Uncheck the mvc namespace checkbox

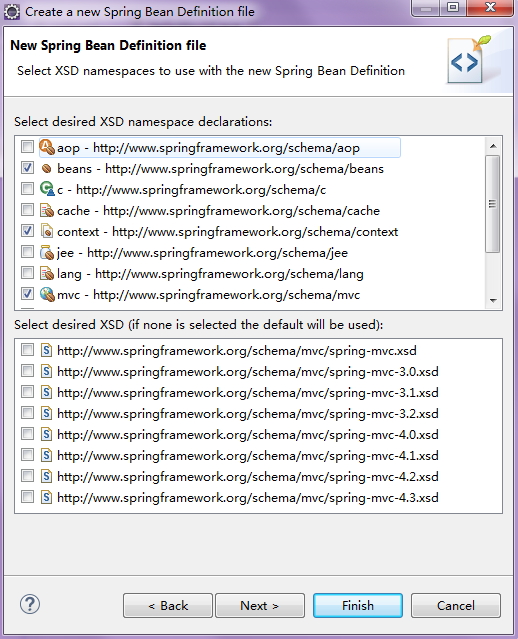pyautogui.click(x=27, y=293)
